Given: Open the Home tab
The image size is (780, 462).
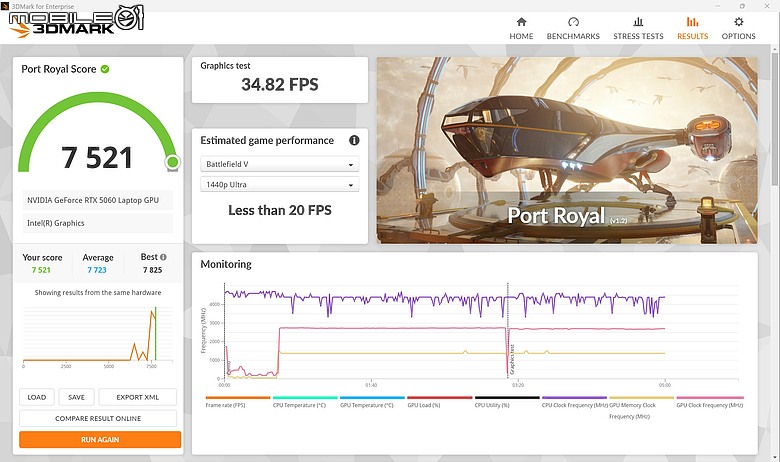Looking at the screenshot, I should tap(521, 28).
